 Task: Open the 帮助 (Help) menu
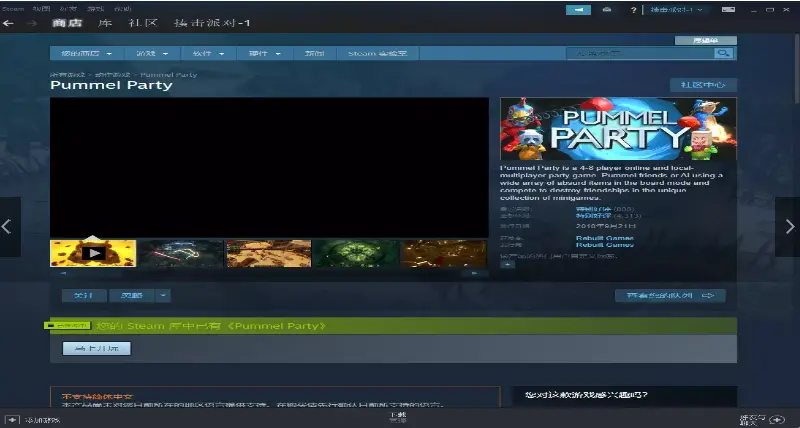pyautogui.click(x=122, y=9)
